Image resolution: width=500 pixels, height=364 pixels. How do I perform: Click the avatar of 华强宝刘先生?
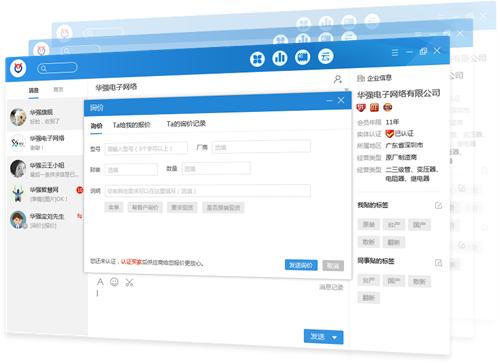click(18, 220)
